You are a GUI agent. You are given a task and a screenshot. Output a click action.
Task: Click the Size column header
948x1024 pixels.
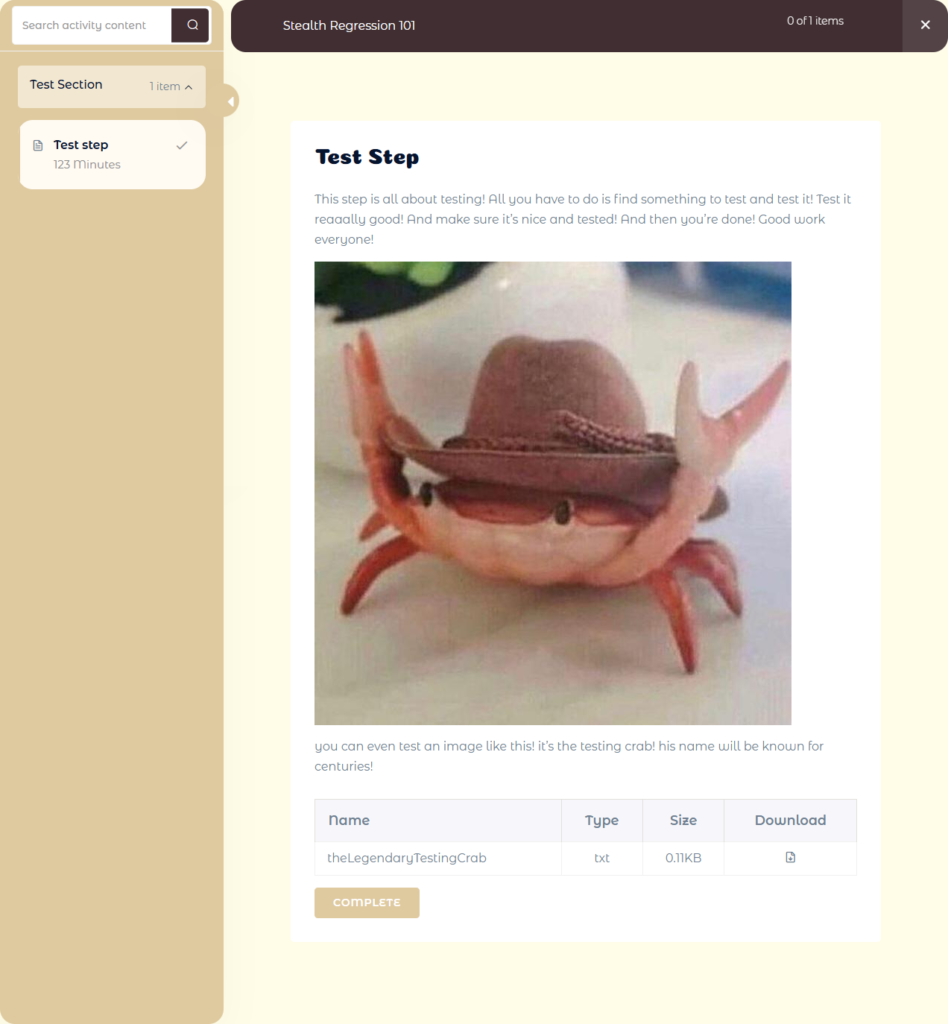click(683, 820)
